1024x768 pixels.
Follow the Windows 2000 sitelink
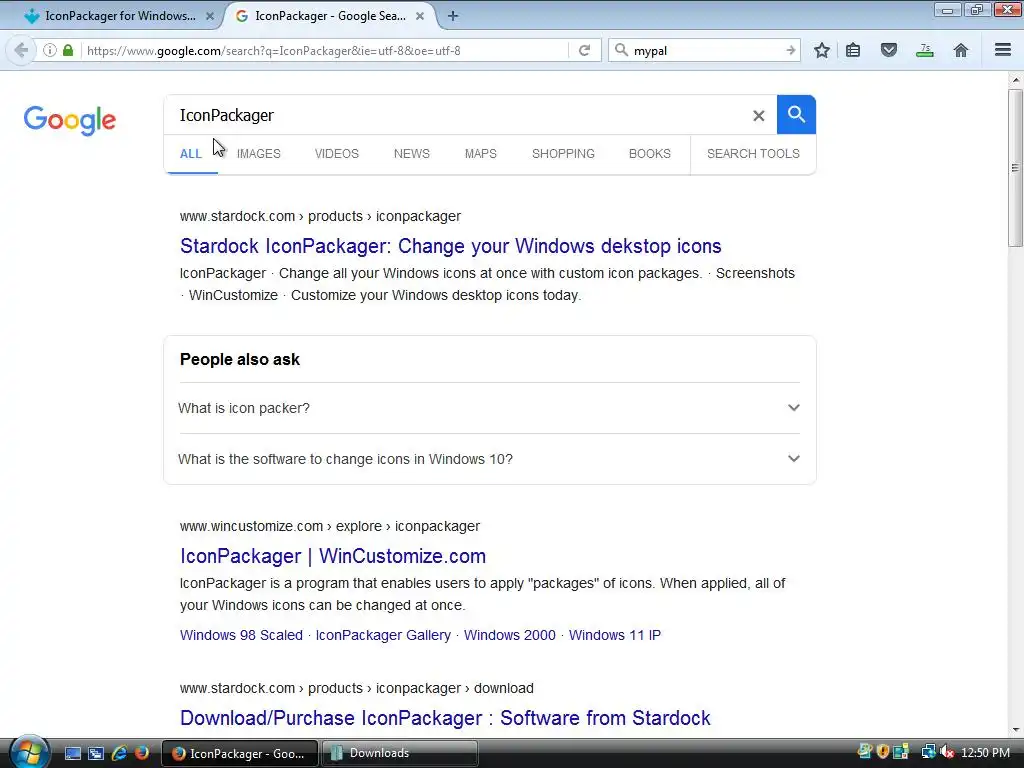click(510, 635)
